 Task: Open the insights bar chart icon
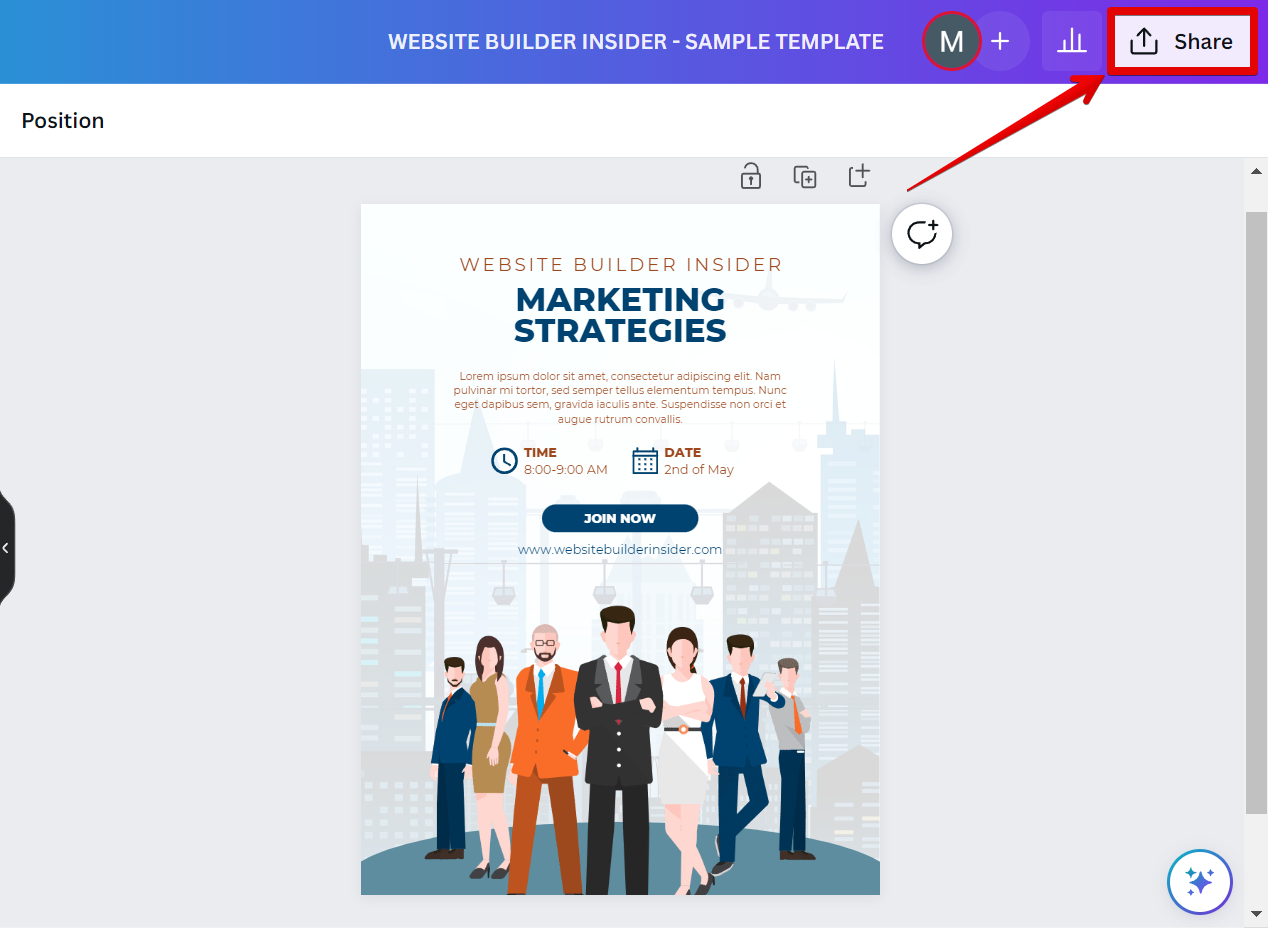pyautogui.click(x=1071, y=42)
